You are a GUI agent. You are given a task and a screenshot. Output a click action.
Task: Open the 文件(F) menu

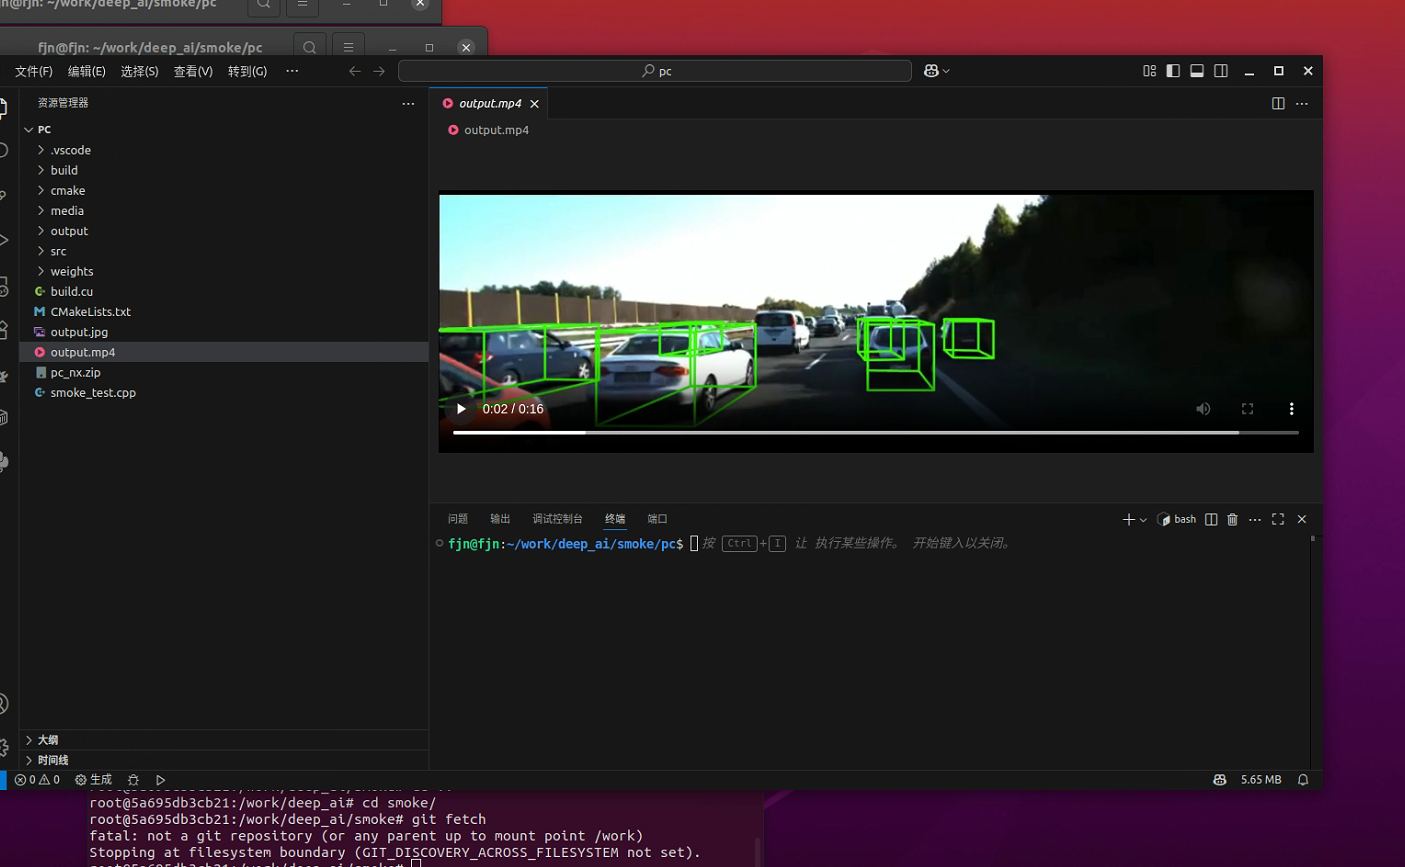[34, 71]
